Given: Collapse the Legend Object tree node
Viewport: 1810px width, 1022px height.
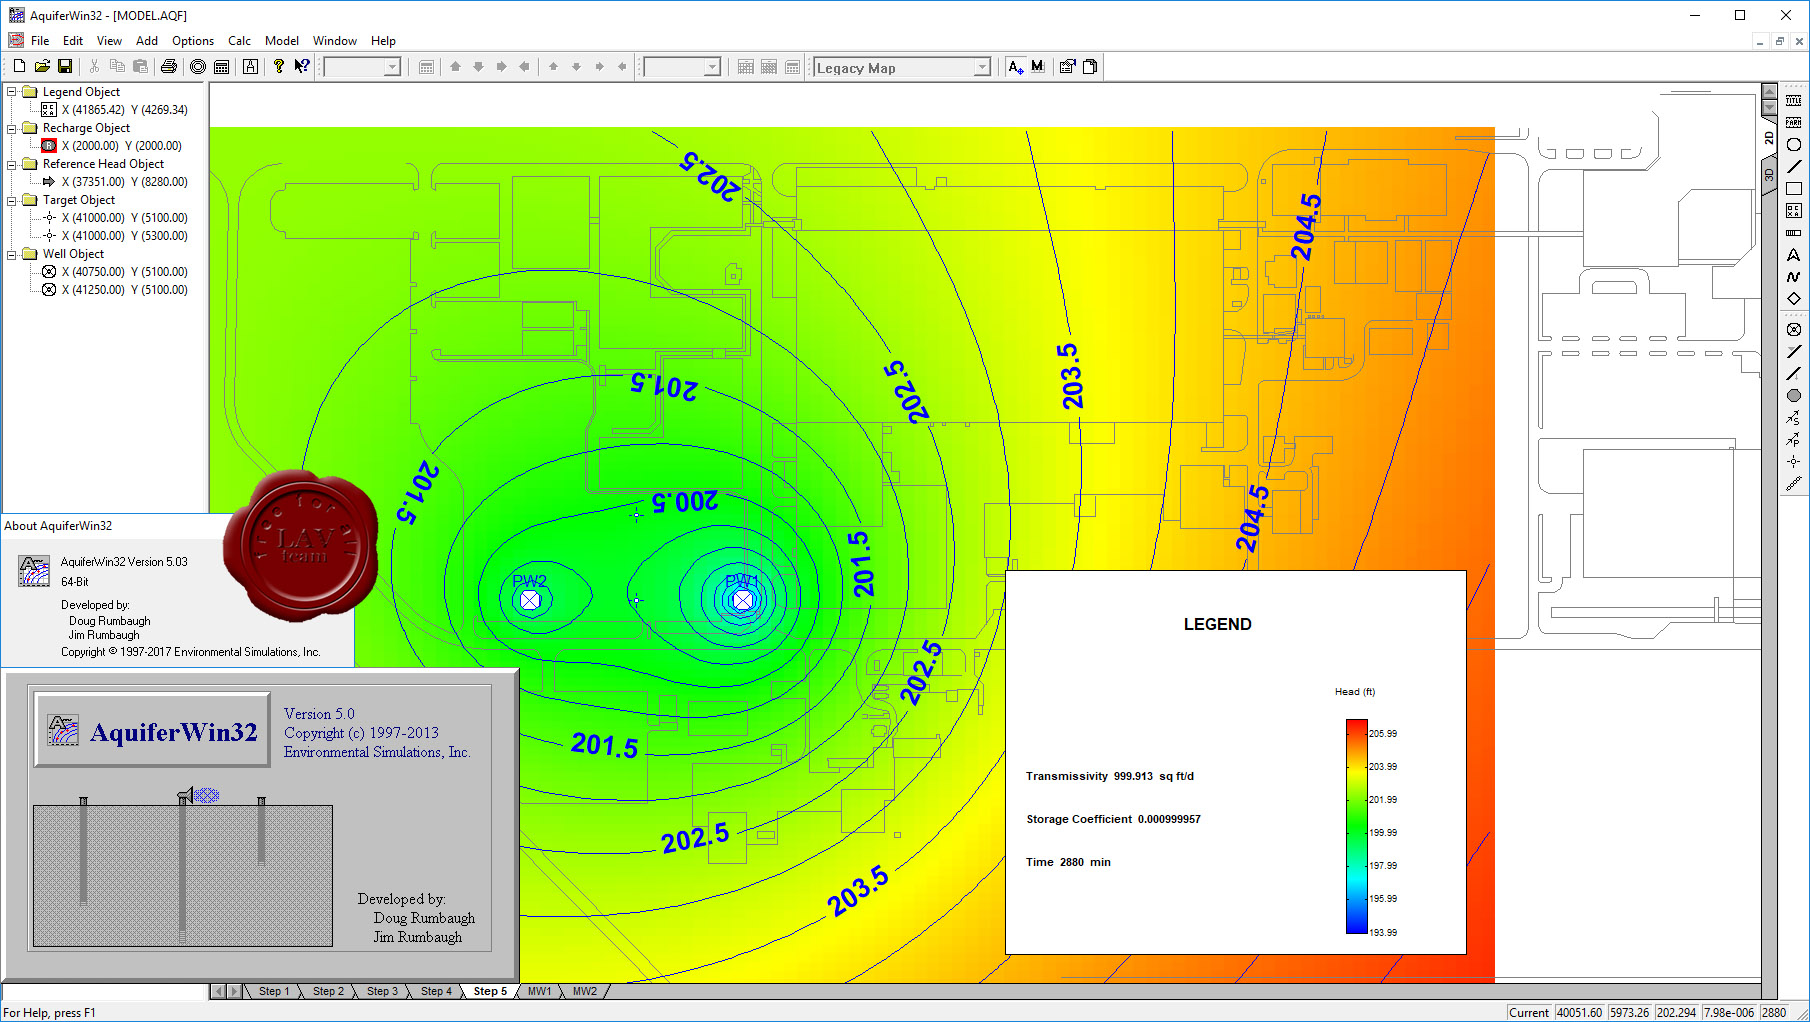Looking at the screenshot, I should pyautogui.click(x=12, y=92).
